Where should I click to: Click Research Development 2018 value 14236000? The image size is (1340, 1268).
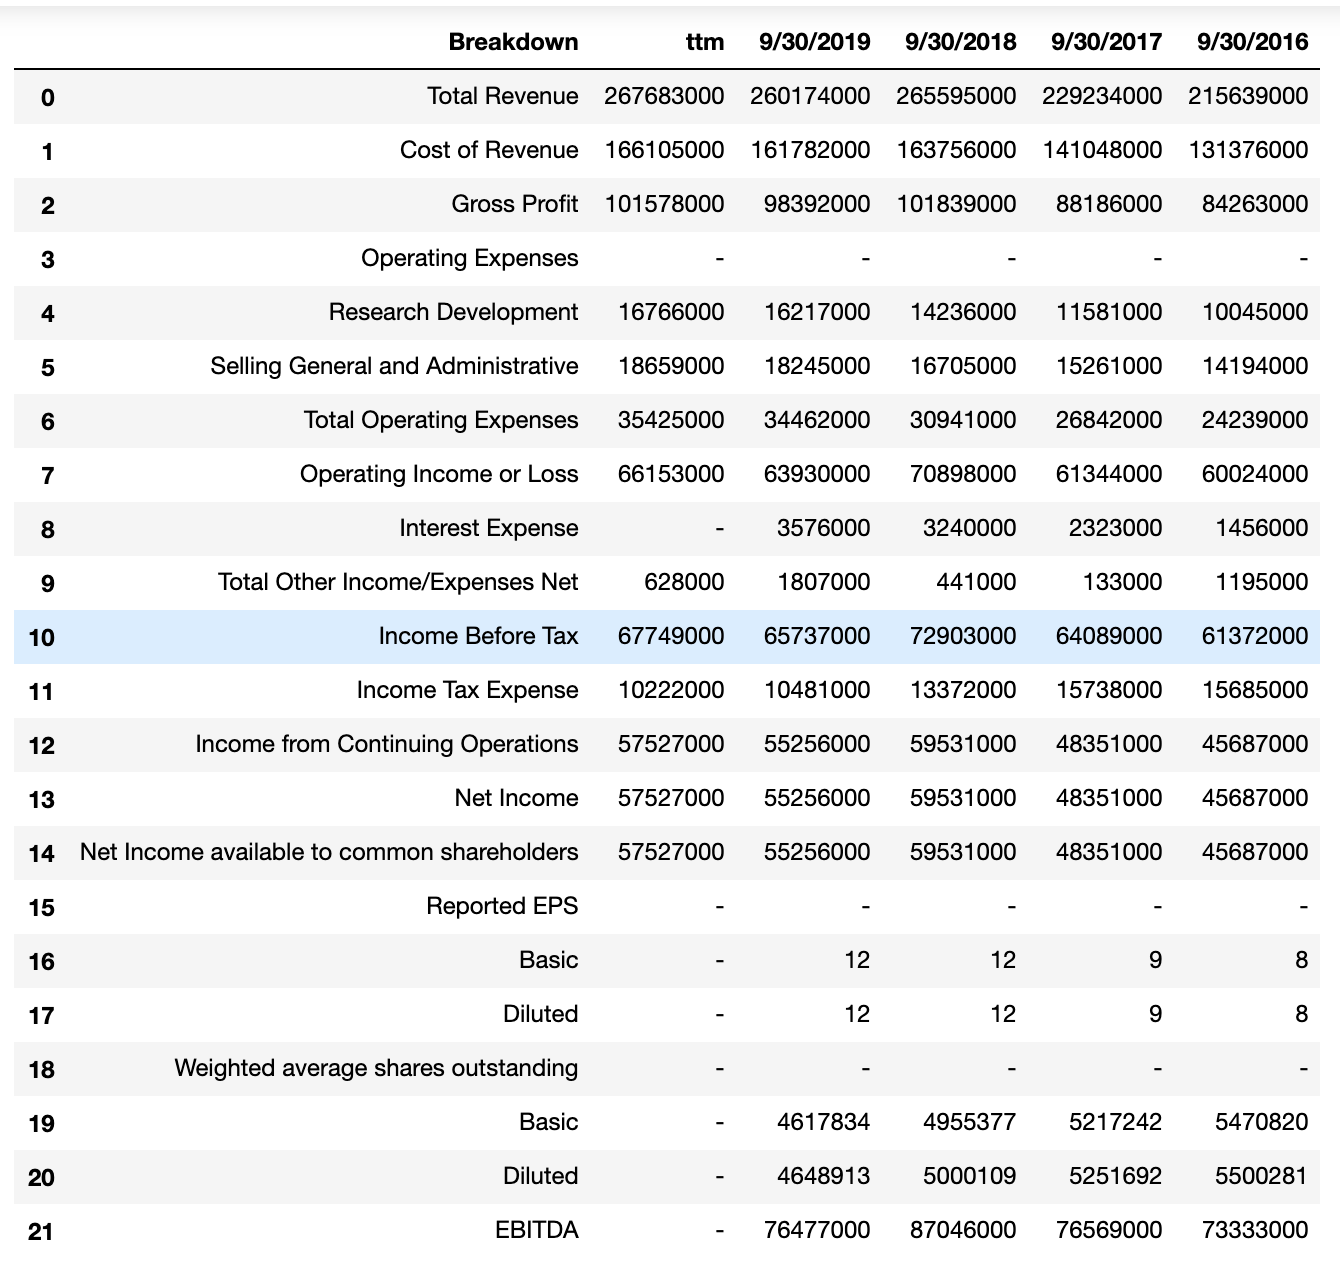[963, 312]
